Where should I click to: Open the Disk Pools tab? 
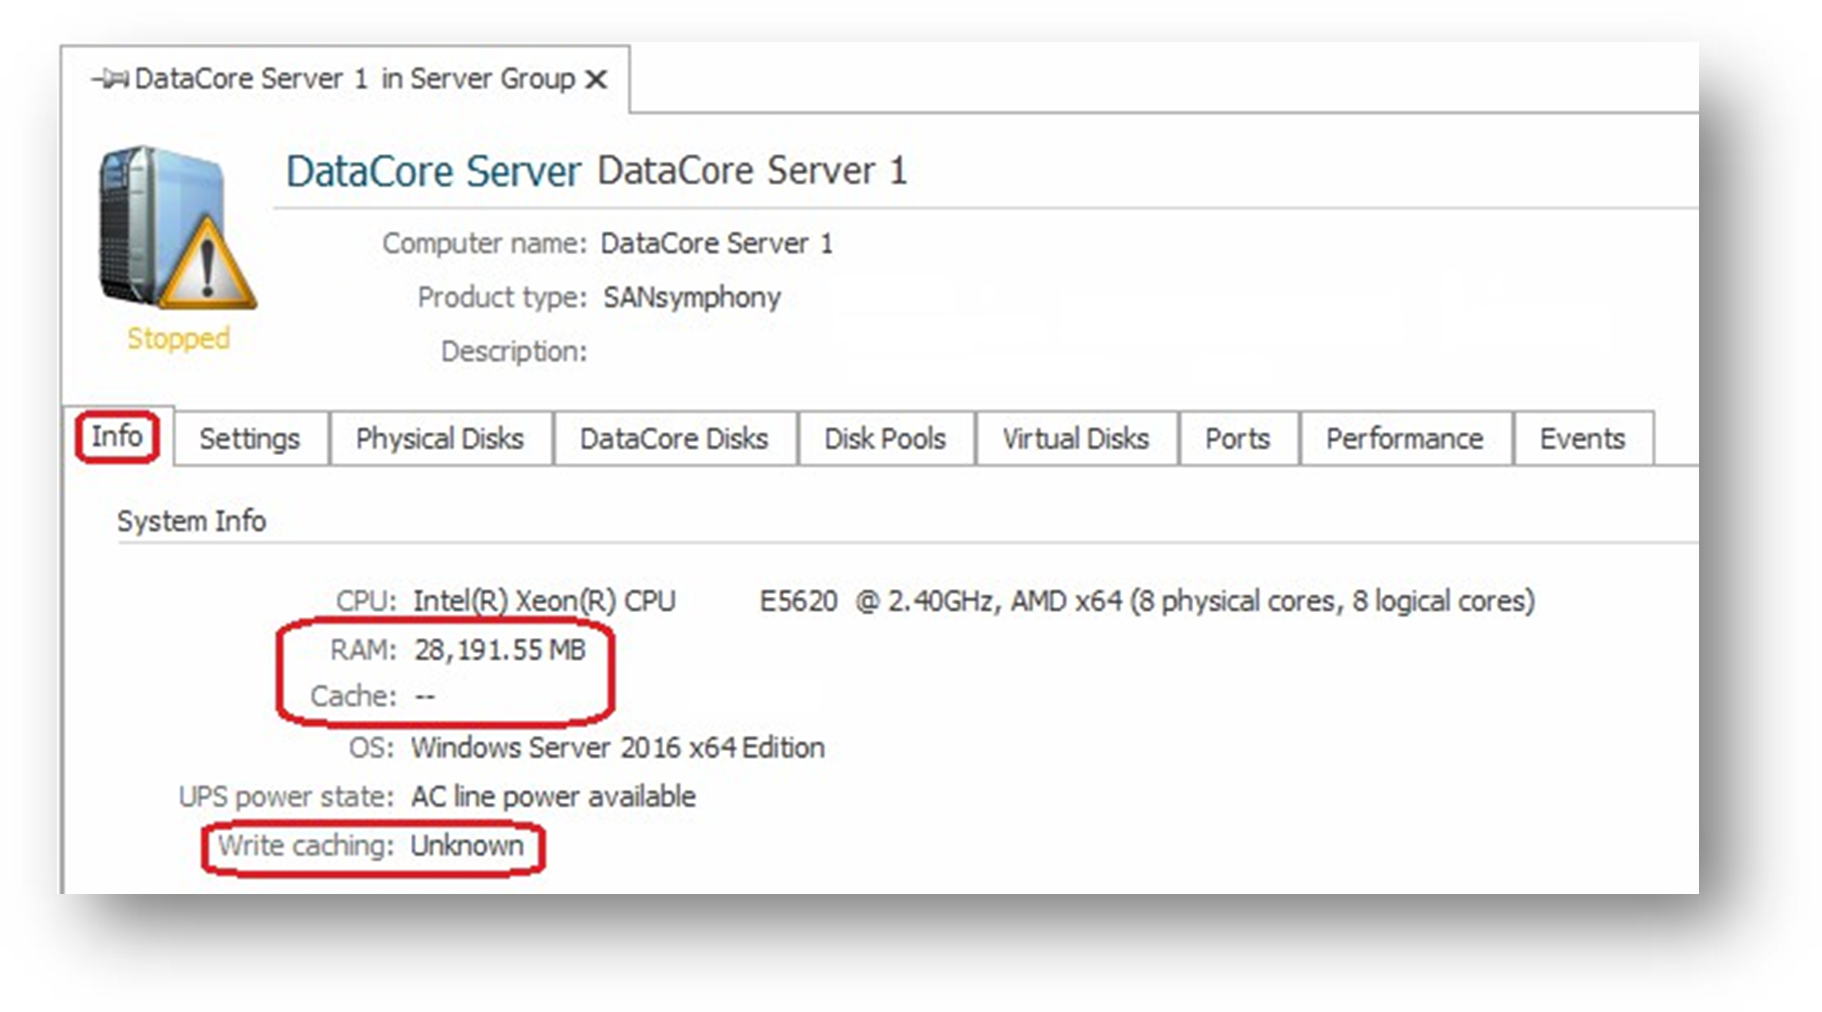click(884, 439)
